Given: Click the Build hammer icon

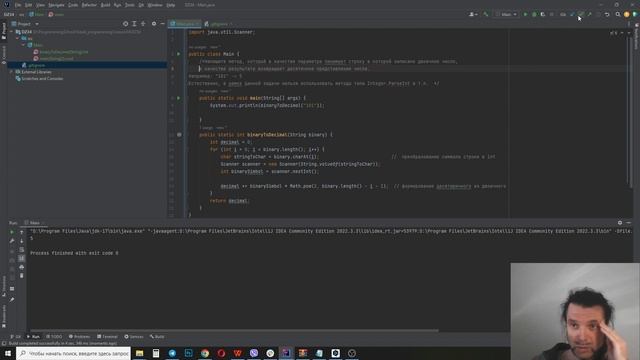Looking at the screenshot, I should (x=485, y=14).
